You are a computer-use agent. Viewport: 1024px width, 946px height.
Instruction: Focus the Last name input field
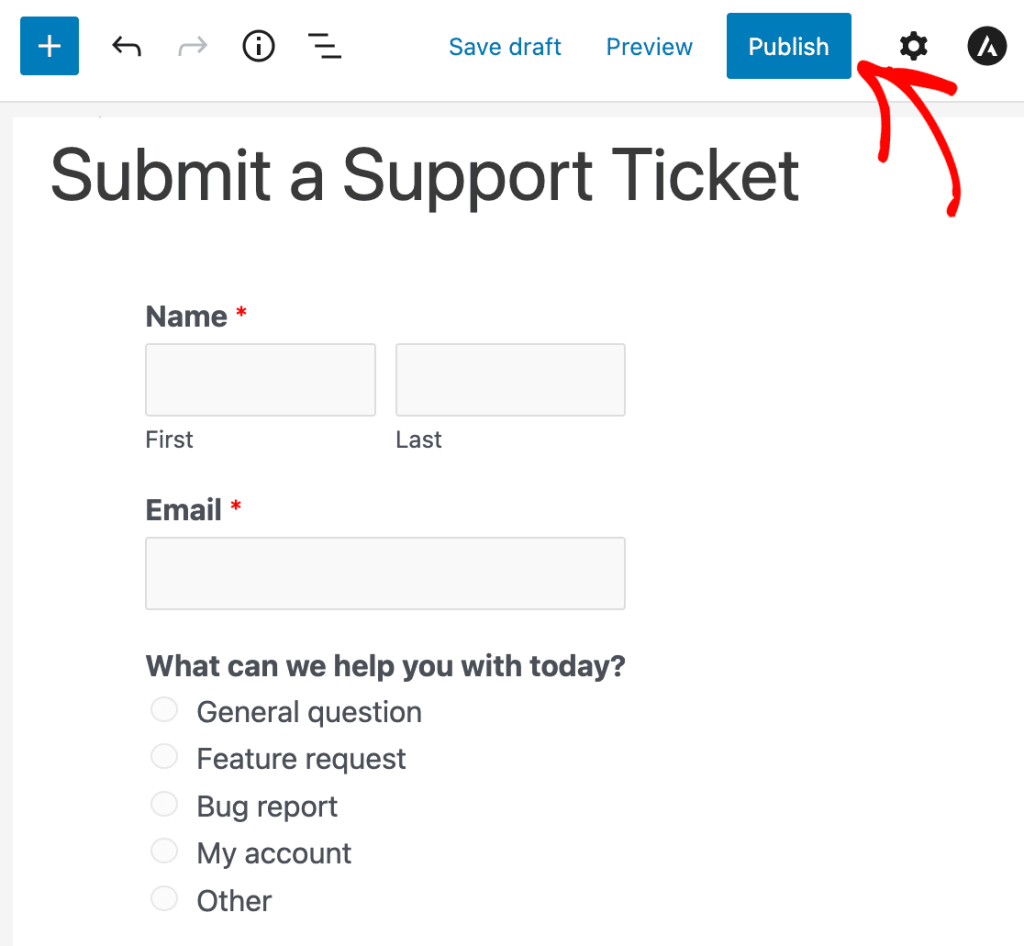510,380
